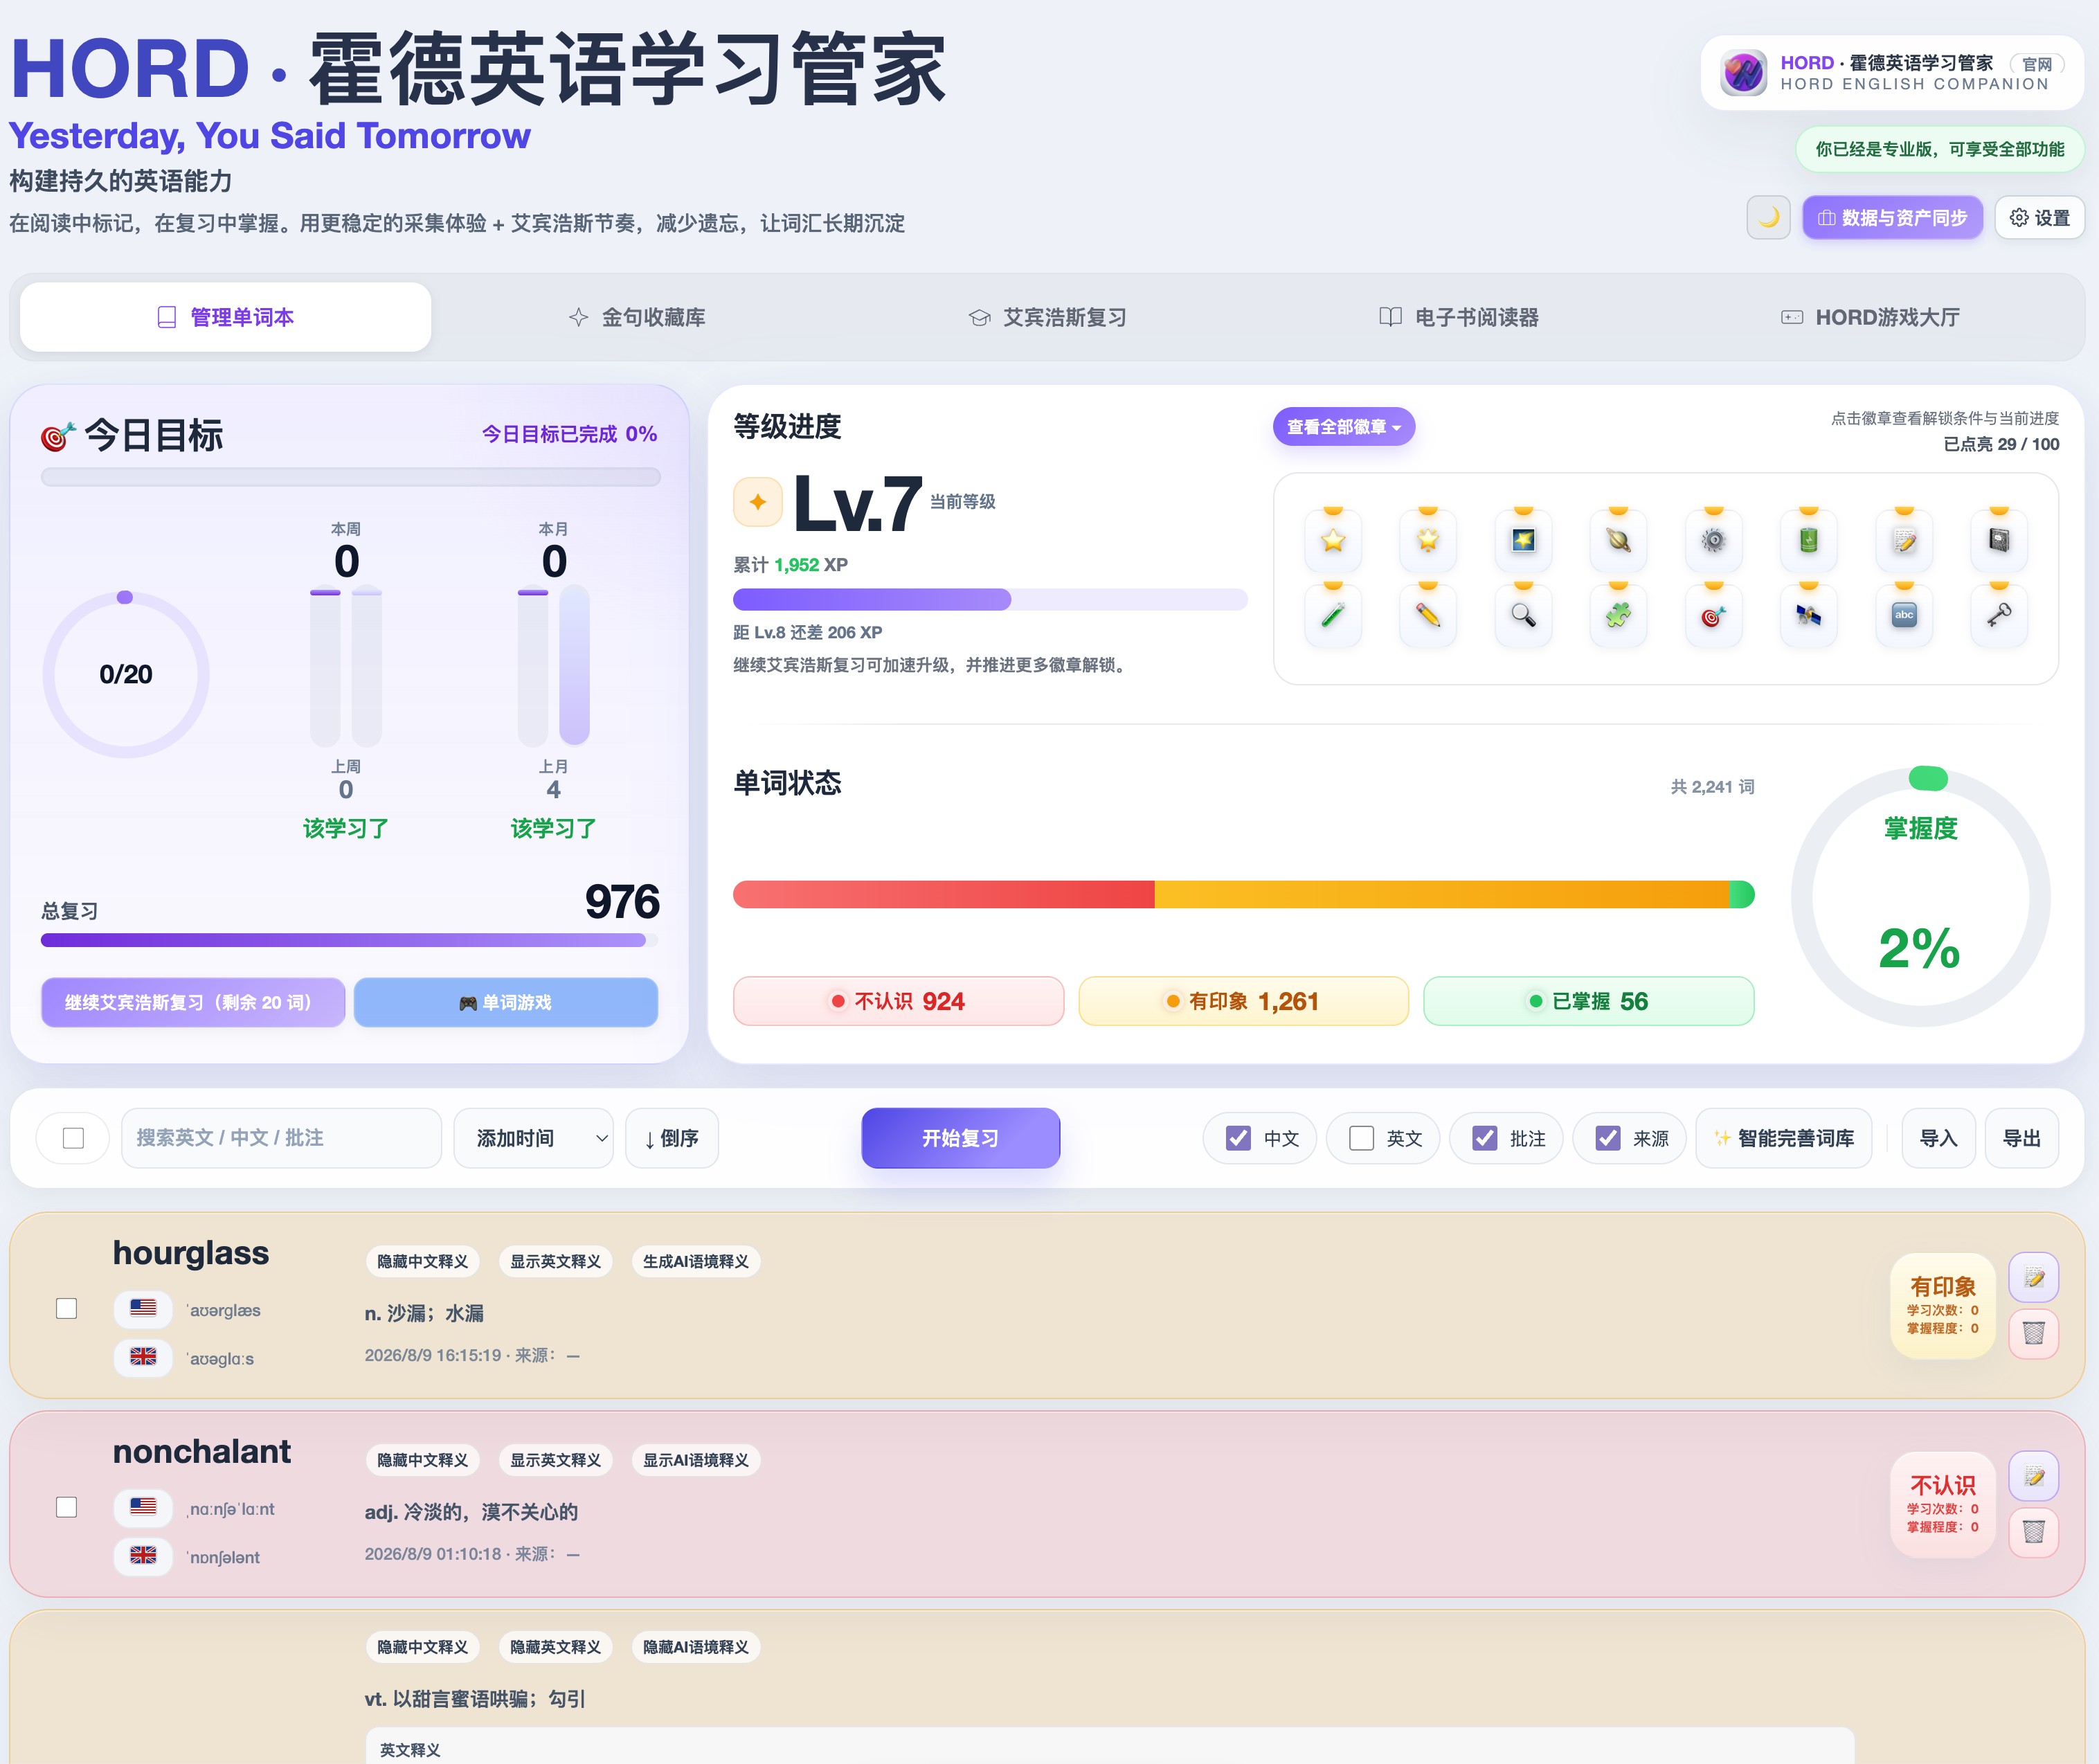
Task: Click the 总复习 purple progress bar
Action: click(349, 940)
